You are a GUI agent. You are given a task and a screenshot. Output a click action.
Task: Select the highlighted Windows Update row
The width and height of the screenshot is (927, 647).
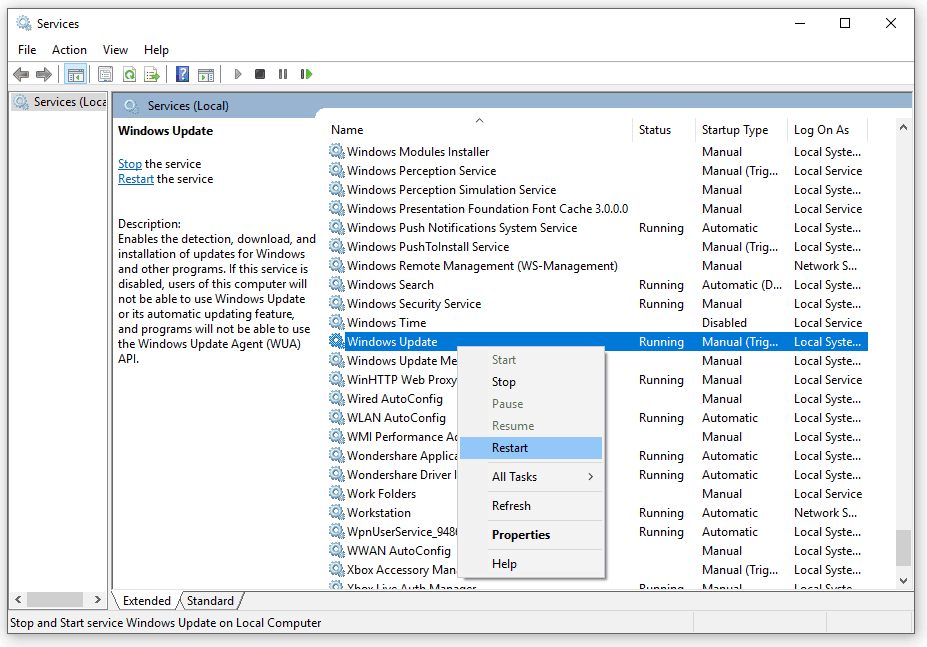click(597, 341)
